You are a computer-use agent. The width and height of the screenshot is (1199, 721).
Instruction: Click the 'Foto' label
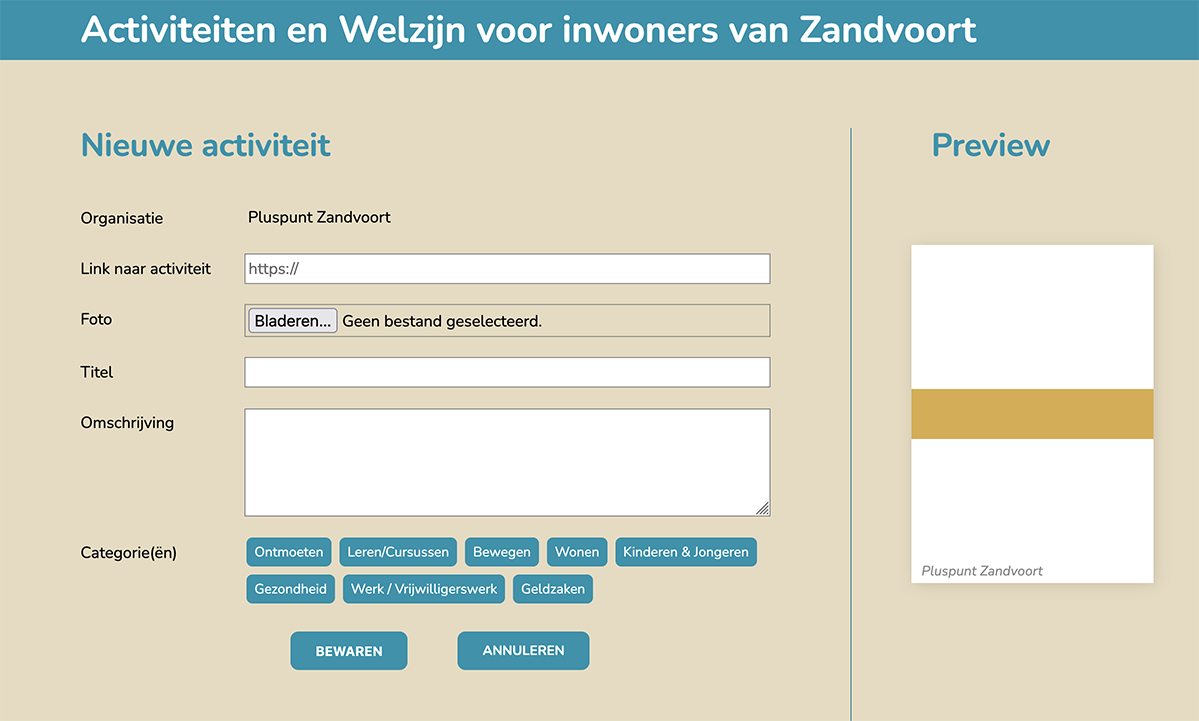click(x=96, y=320)
